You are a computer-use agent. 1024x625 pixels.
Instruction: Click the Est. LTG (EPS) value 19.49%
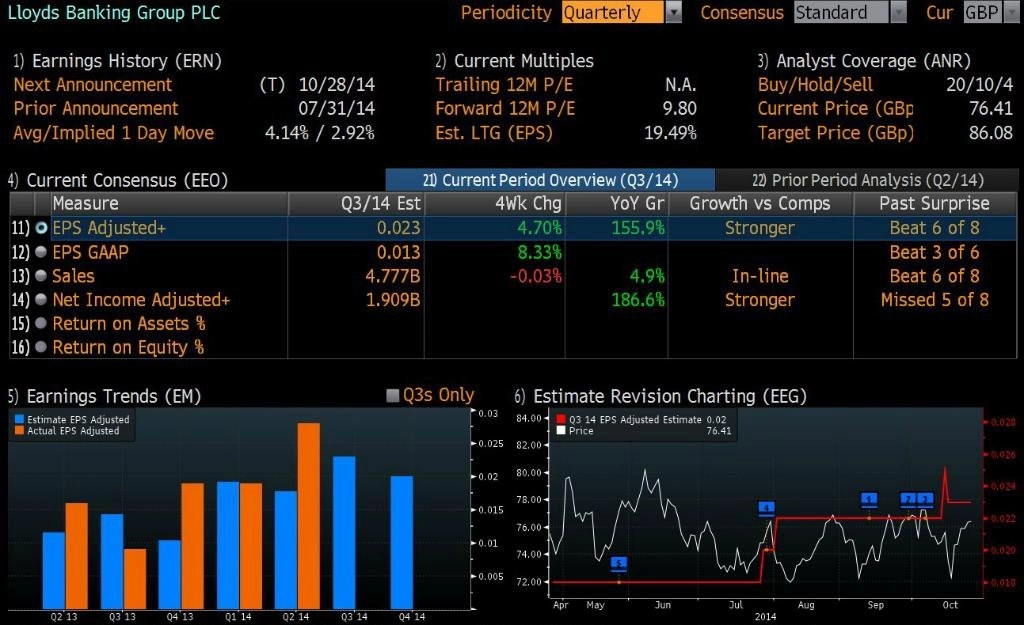click(x=671, y=133)
